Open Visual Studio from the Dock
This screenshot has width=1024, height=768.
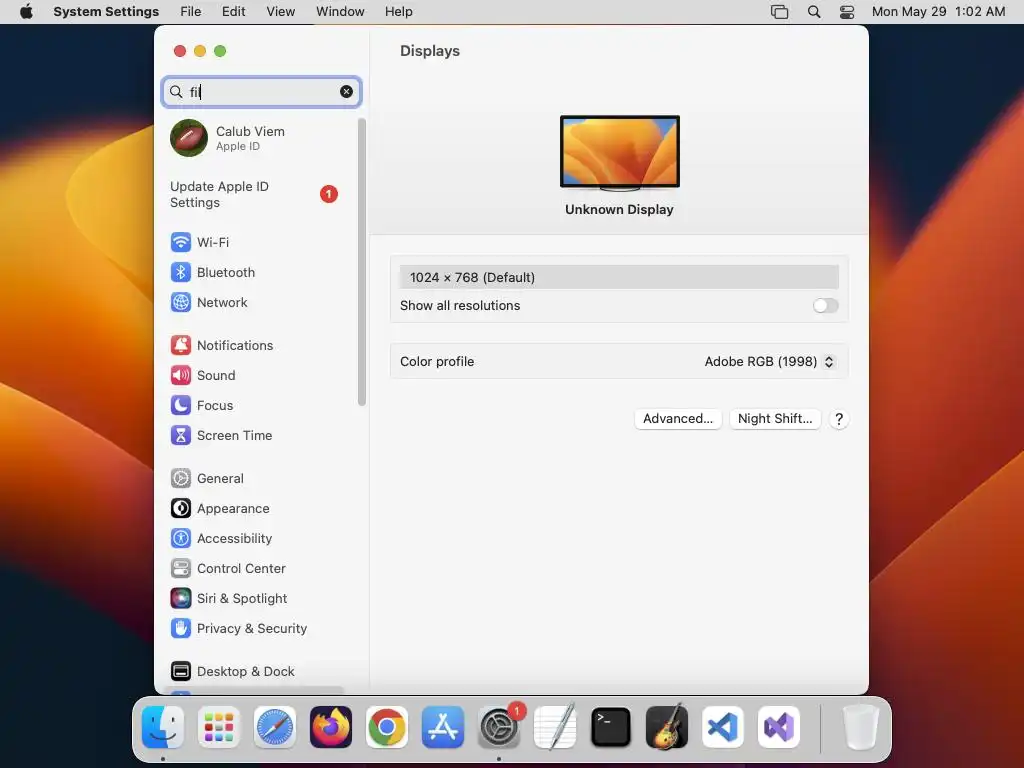pos(779,727)
